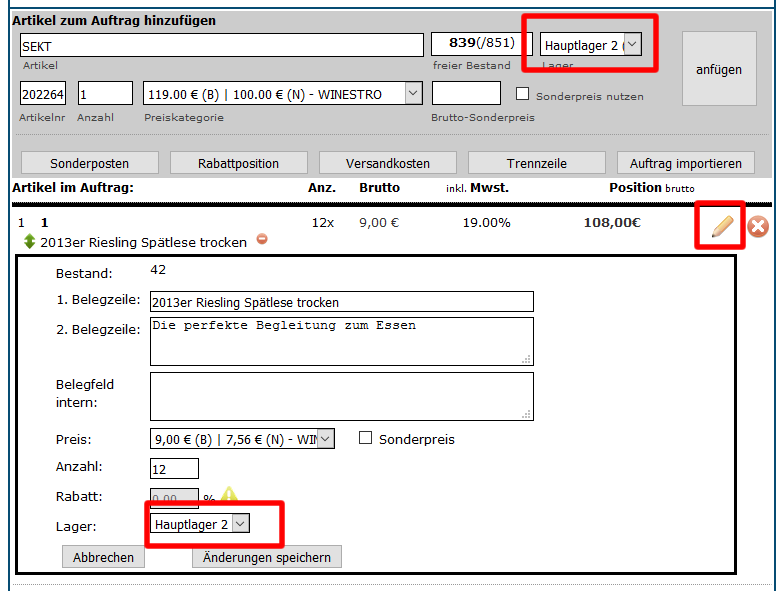Image resolution: width=783 pixels, height=591 pixels.
Task: Save with 'Änderungen speichern' button
Action: pyautogui.click(x=267, y=557)
